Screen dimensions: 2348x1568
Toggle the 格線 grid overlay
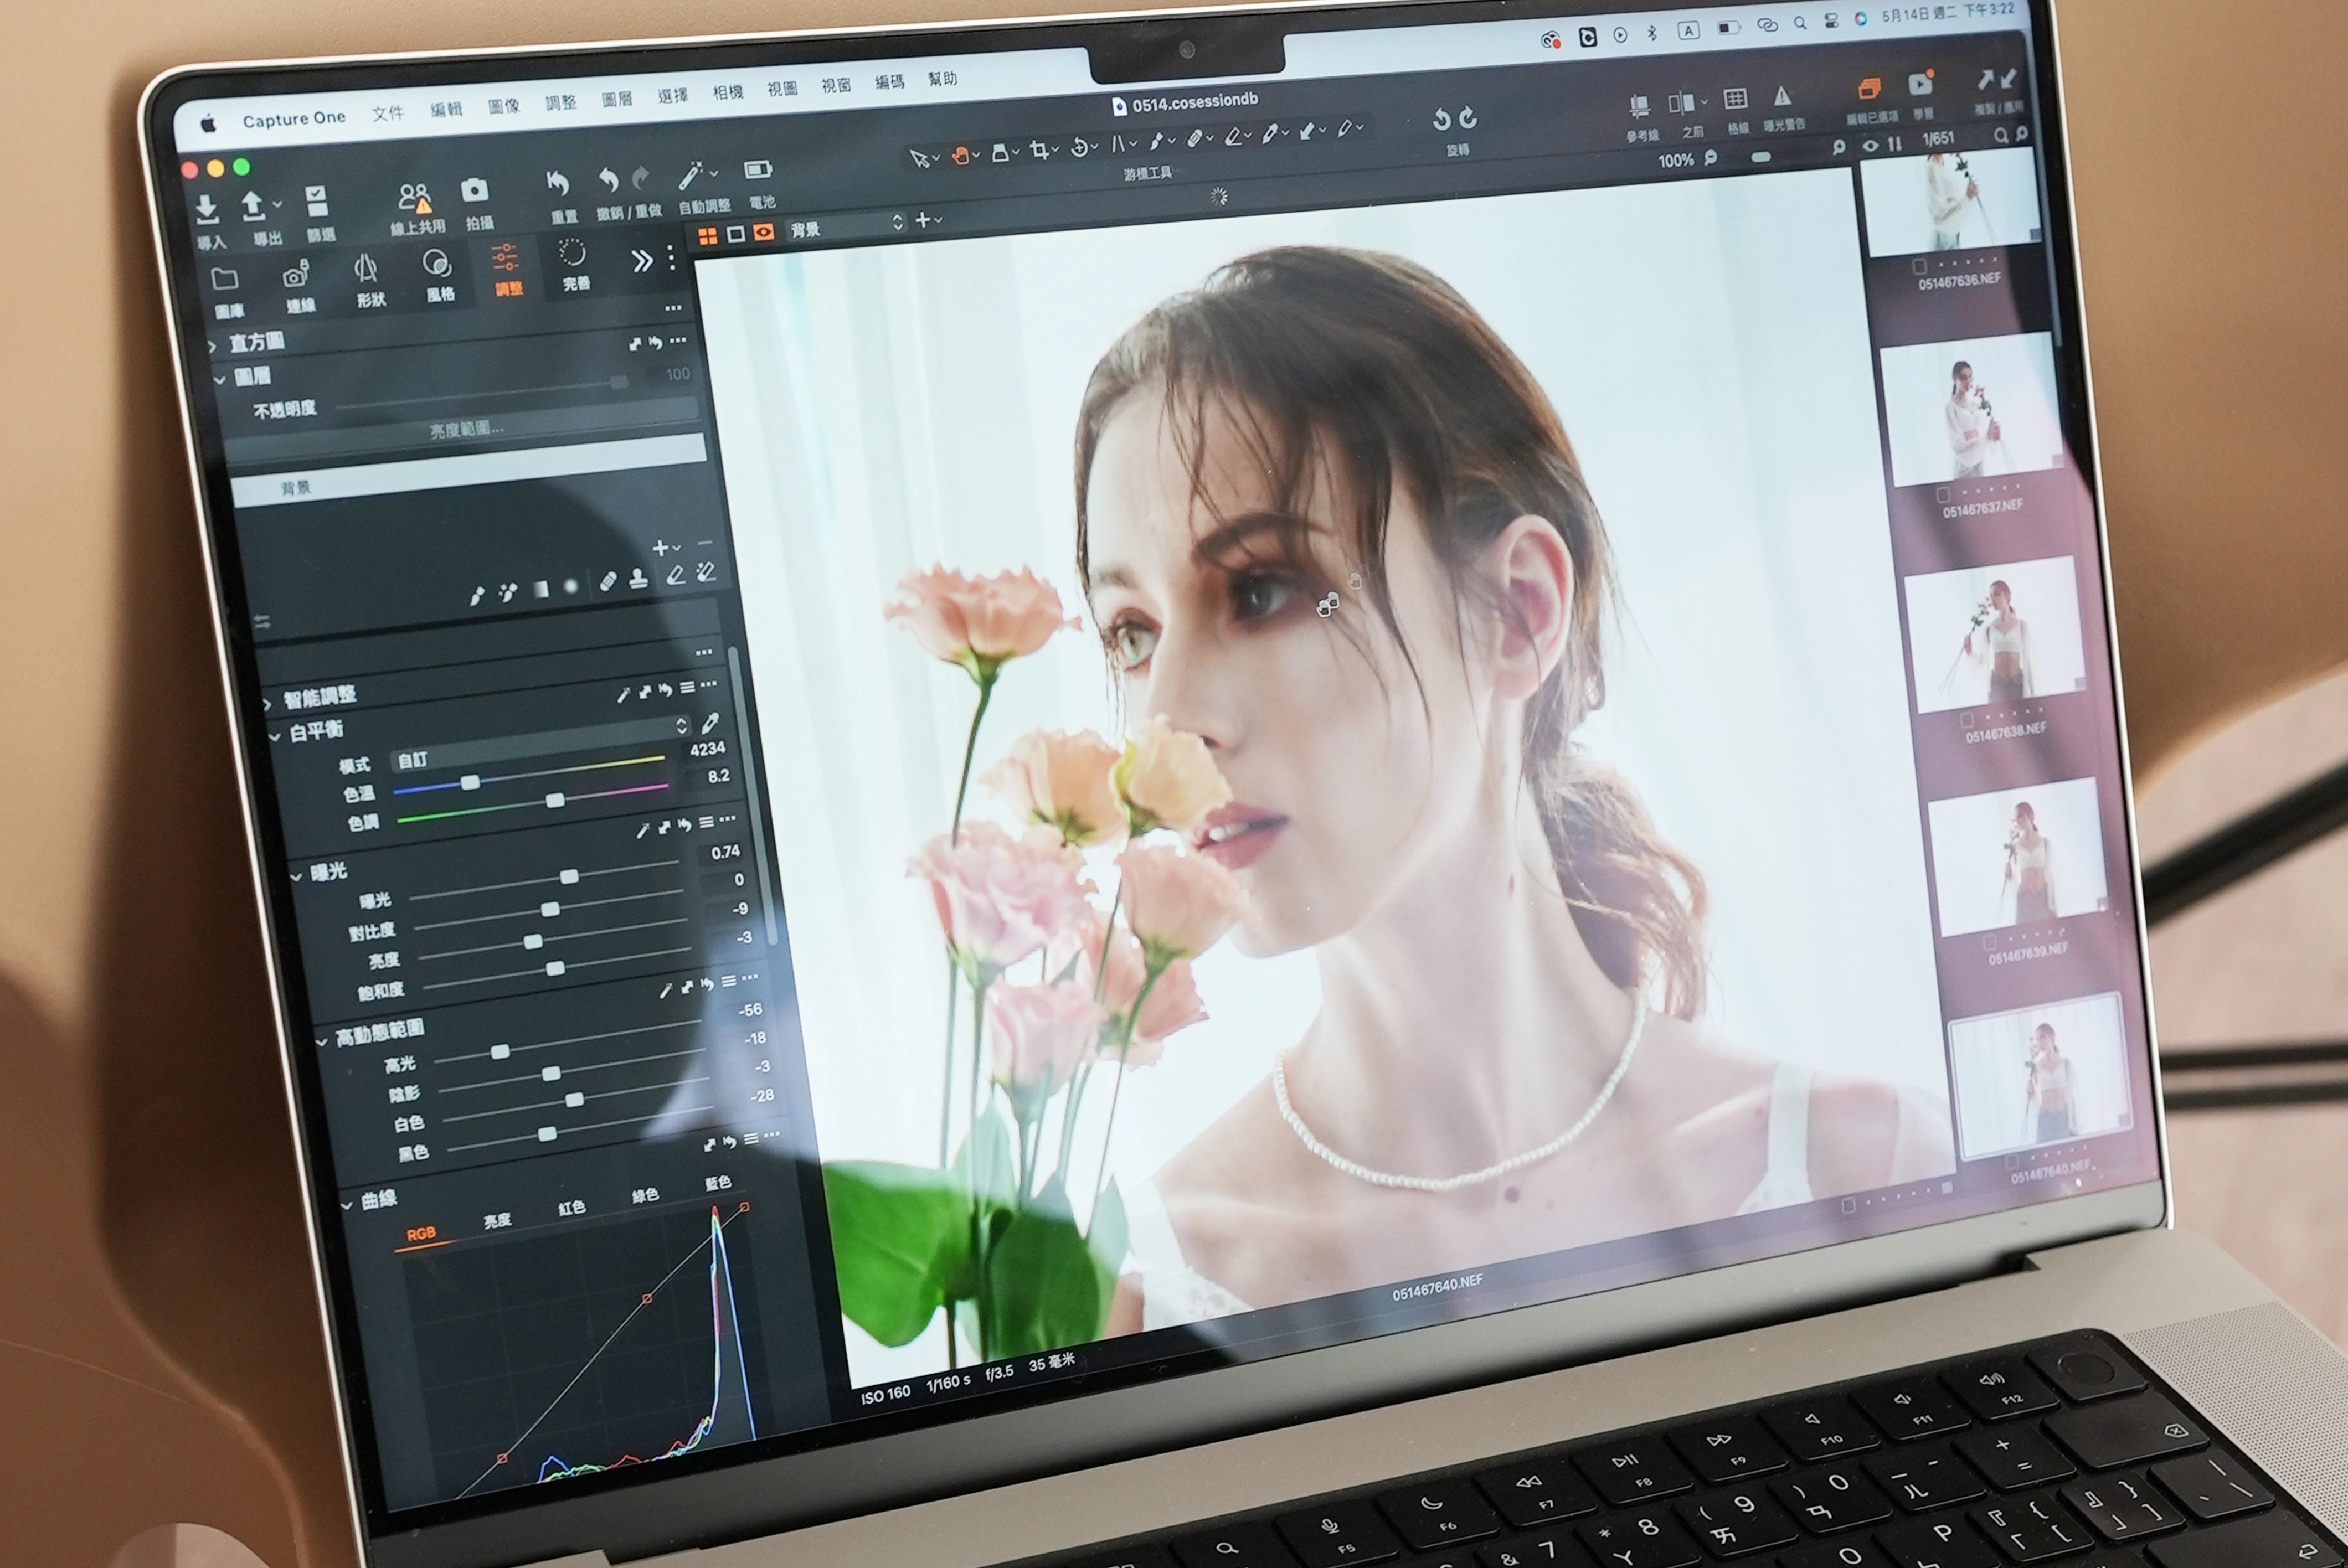pos(1735,99)
